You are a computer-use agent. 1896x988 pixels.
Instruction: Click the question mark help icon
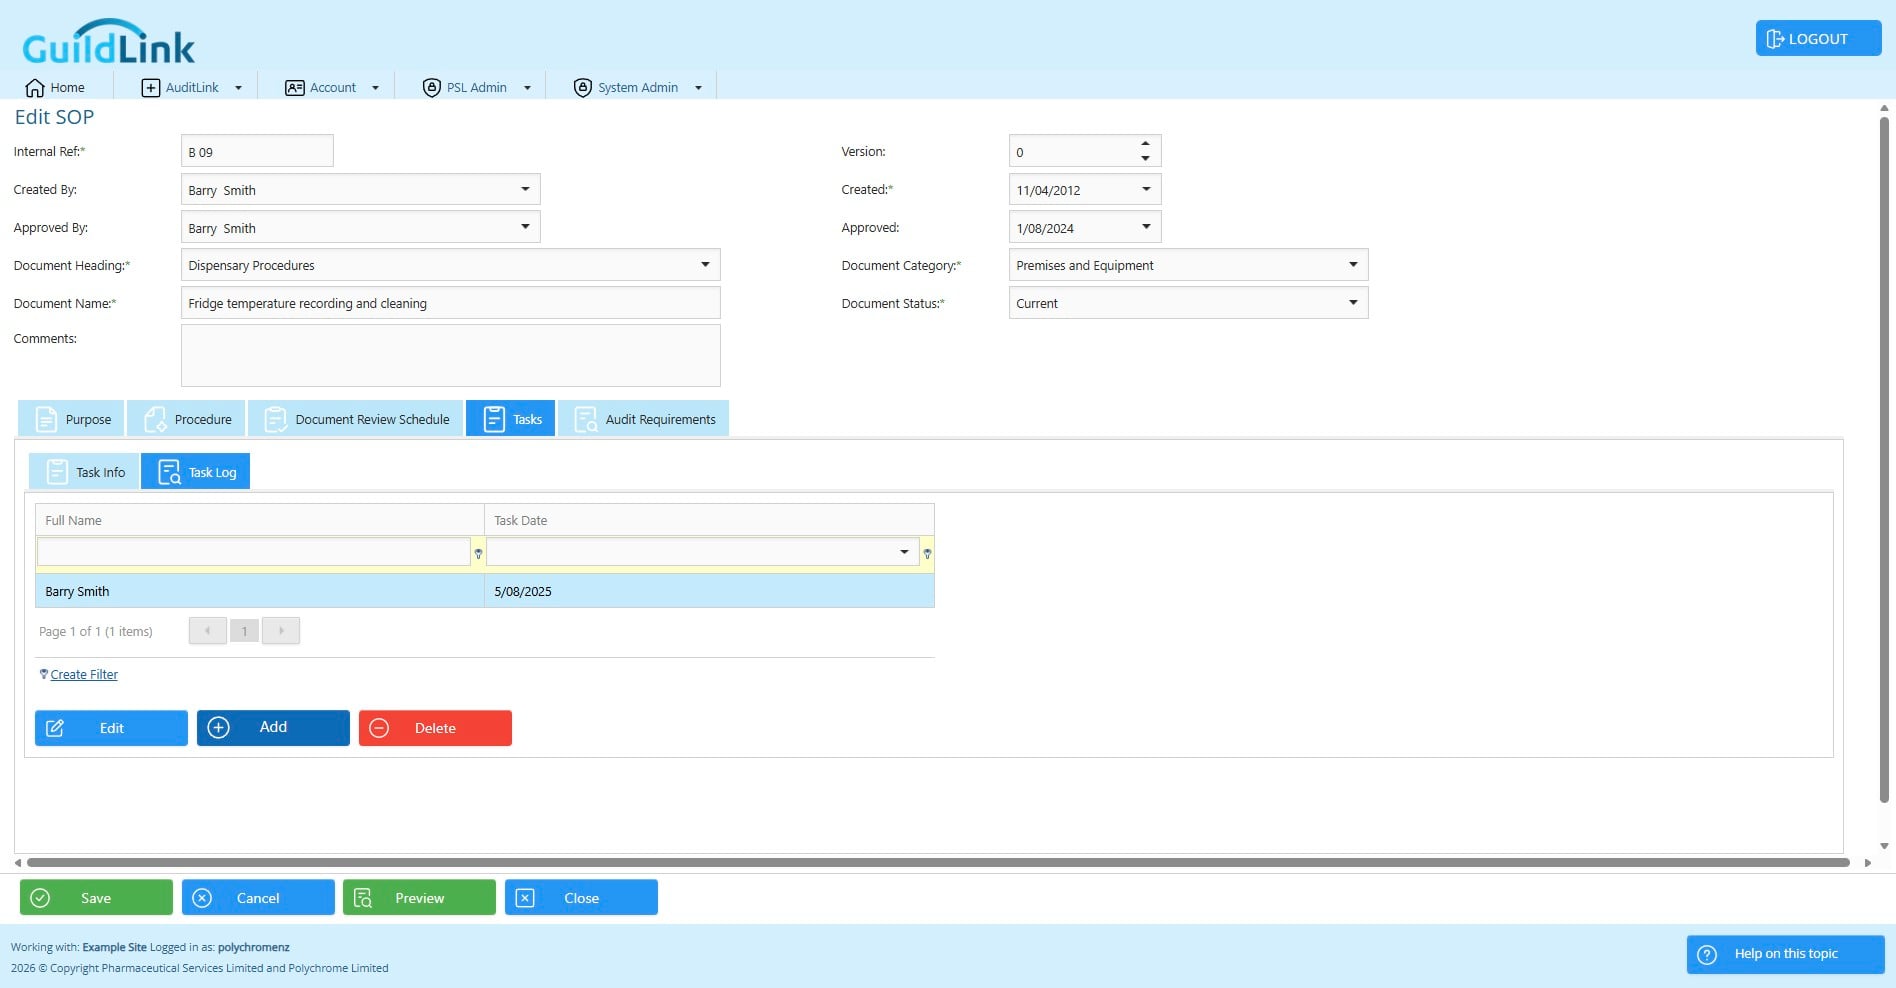(x=1707, y=954)
